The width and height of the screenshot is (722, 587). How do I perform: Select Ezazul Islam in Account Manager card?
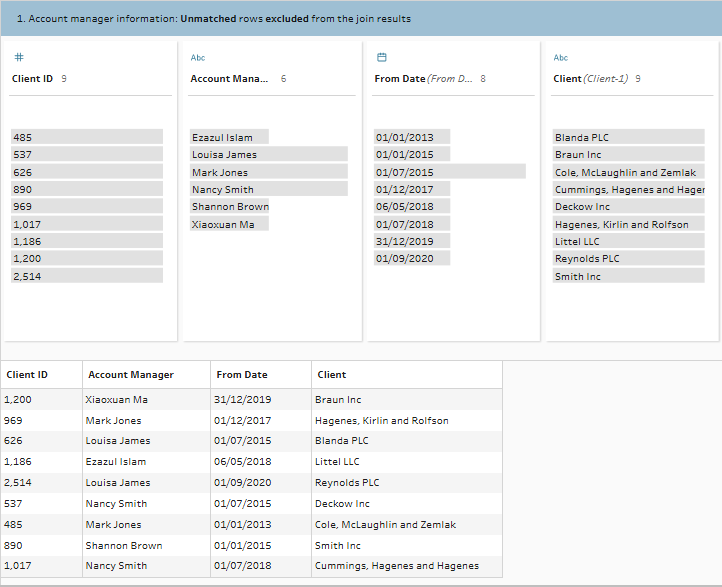[229, 137]
